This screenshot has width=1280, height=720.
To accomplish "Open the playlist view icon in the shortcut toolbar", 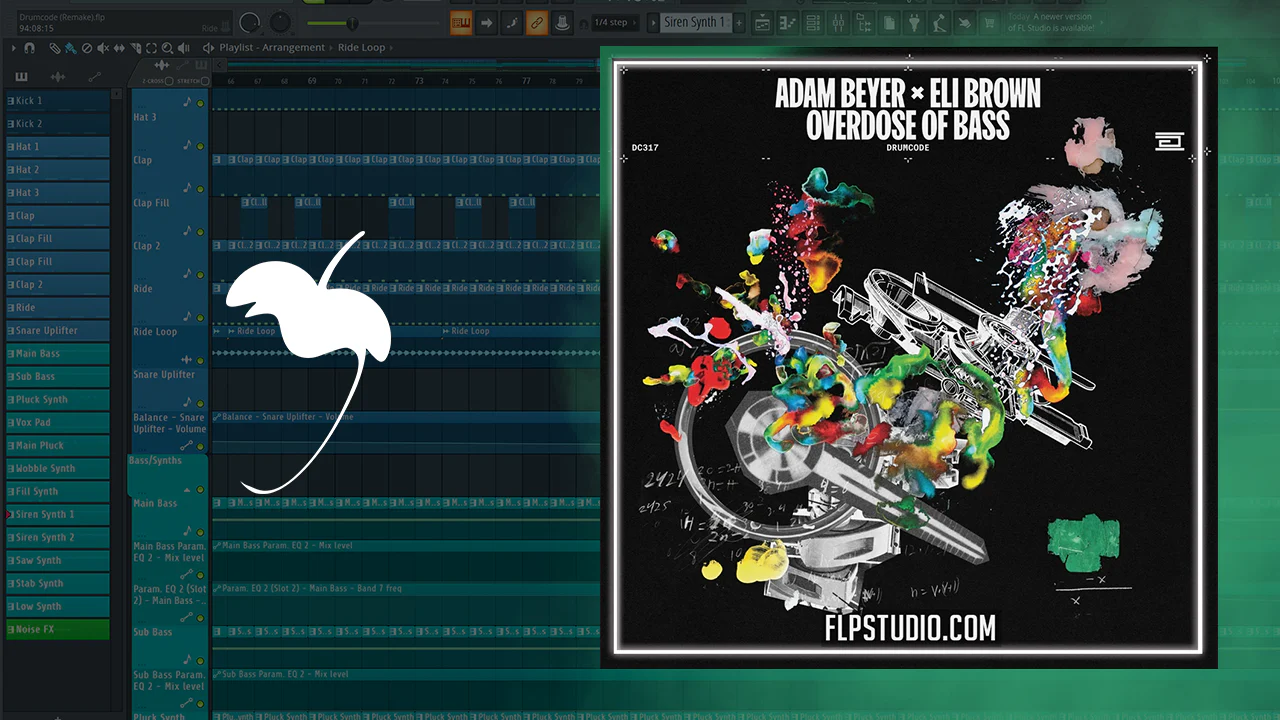I will [x=762, y=22].
